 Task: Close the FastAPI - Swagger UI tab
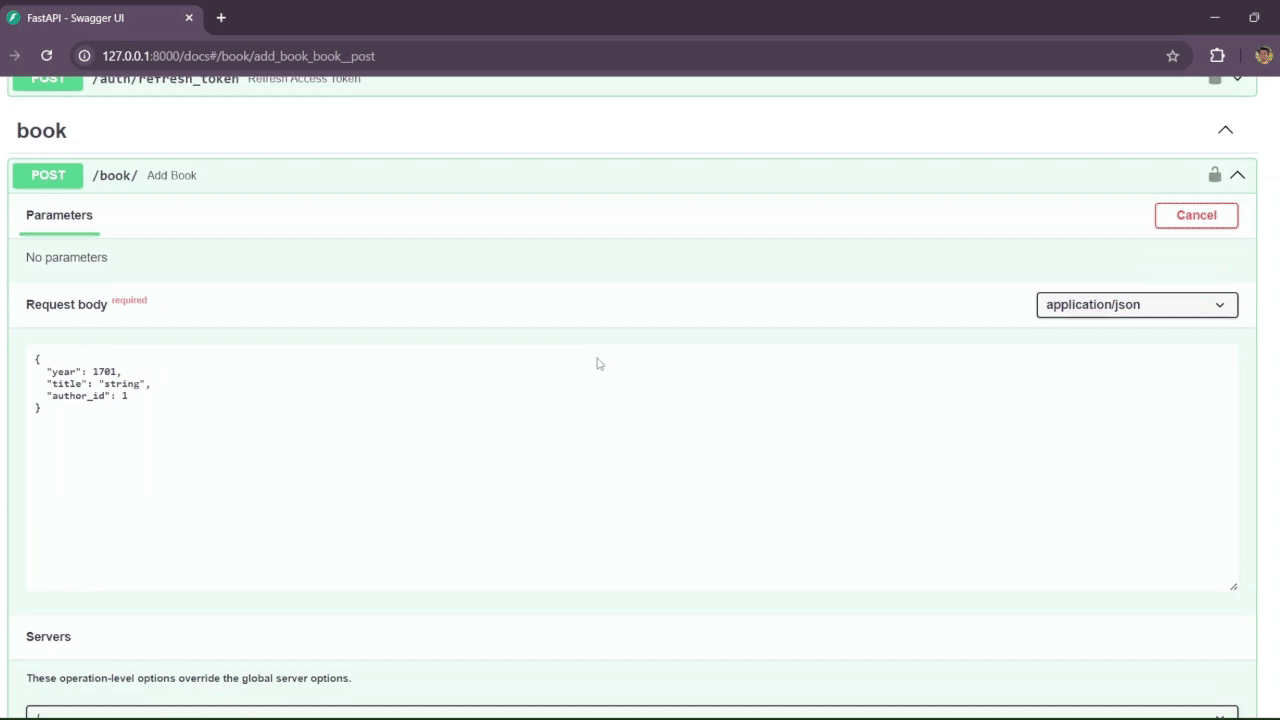[189, 18]
